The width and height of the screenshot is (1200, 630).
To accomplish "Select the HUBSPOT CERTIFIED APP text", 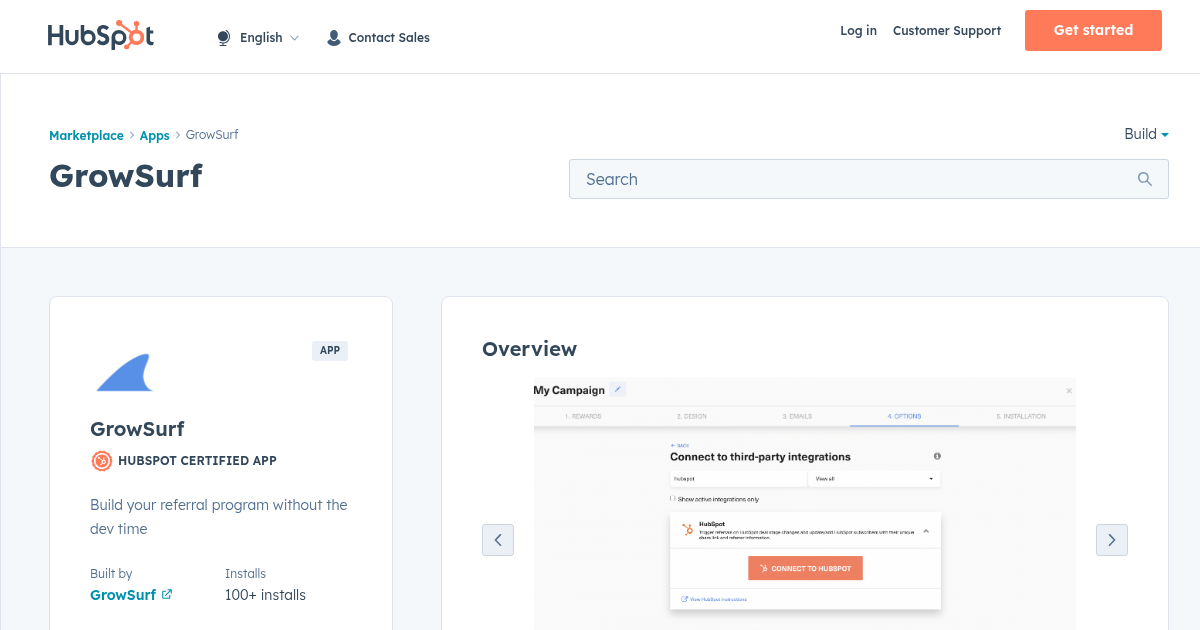I will 197,461.
